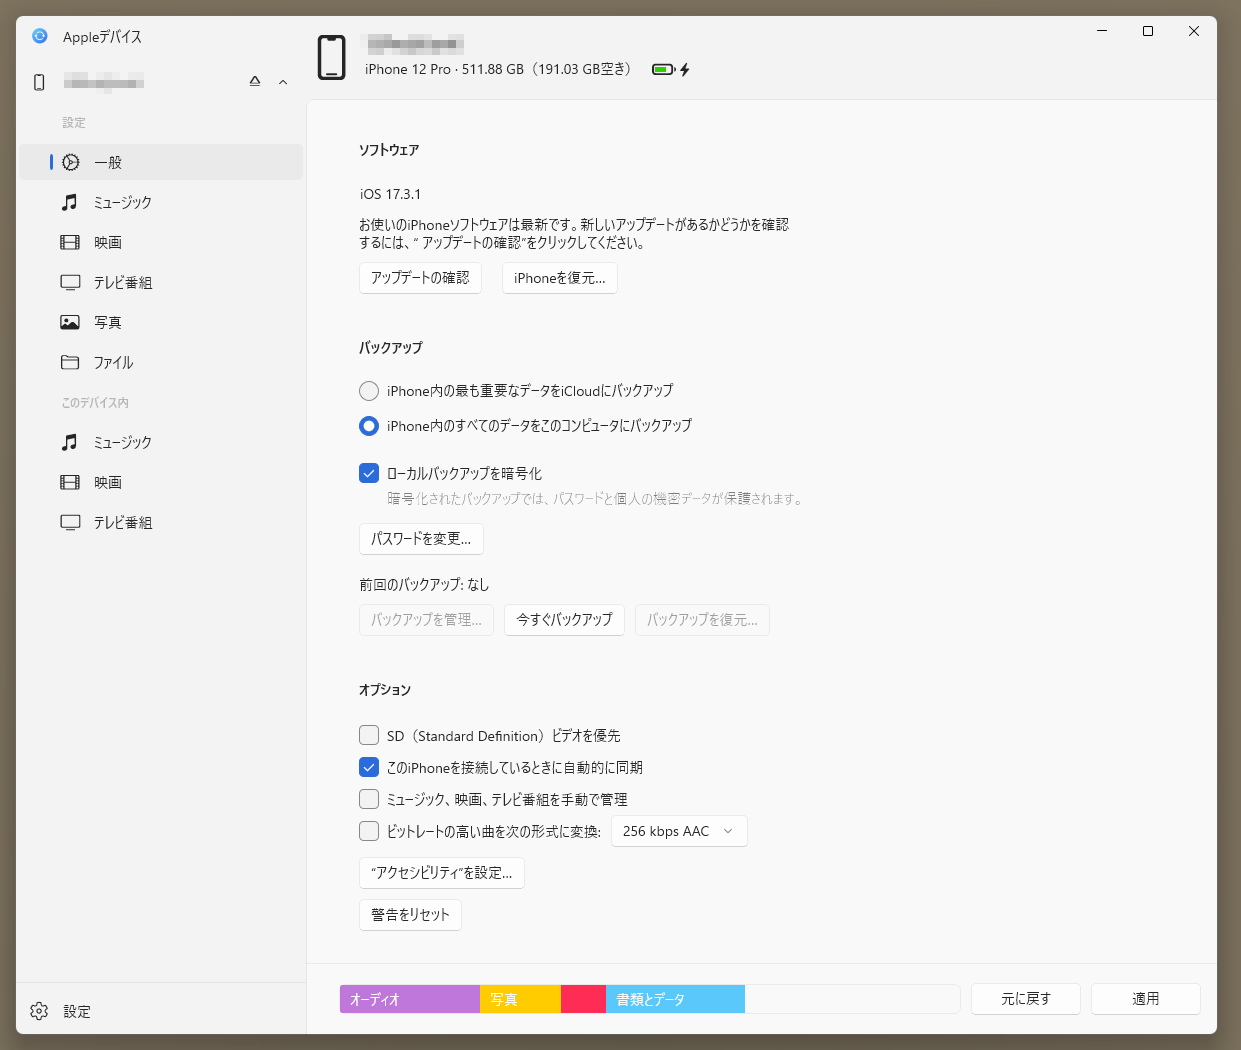This screenshot has width=1241, height=1050.
Task: Click purple オーディオ storage segment
Action: pyautogui.click(x=410, y=999)
